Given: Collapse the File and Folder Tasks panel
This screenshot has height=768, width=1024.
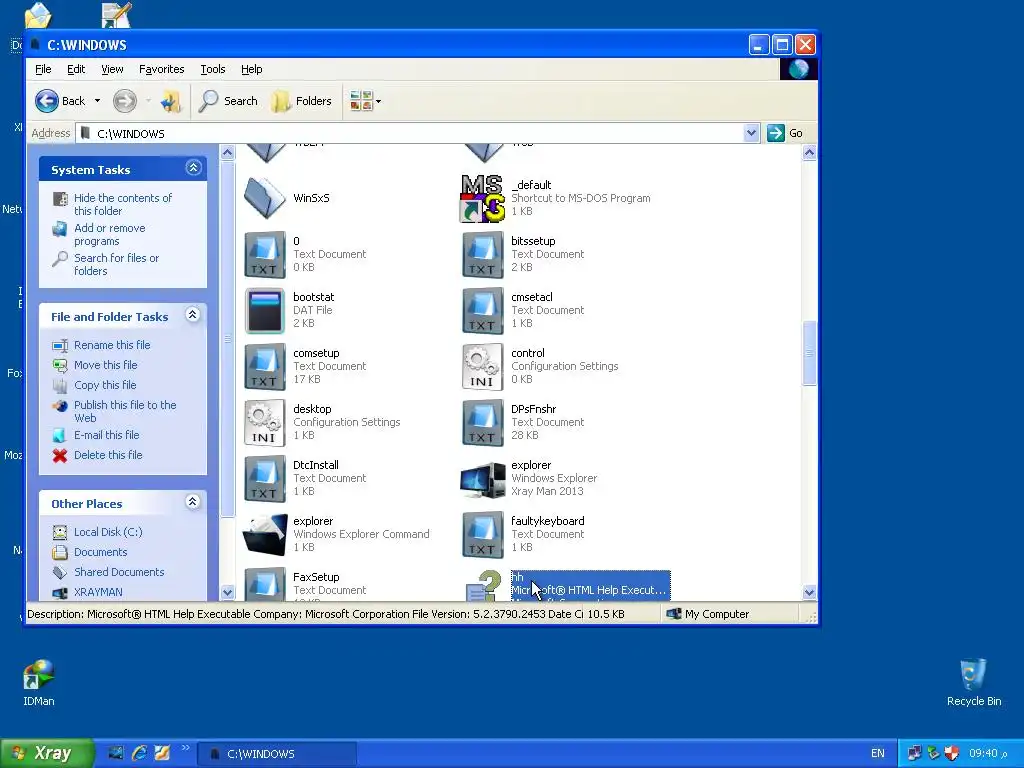Looking at the screenshot, I should point(193,315).
